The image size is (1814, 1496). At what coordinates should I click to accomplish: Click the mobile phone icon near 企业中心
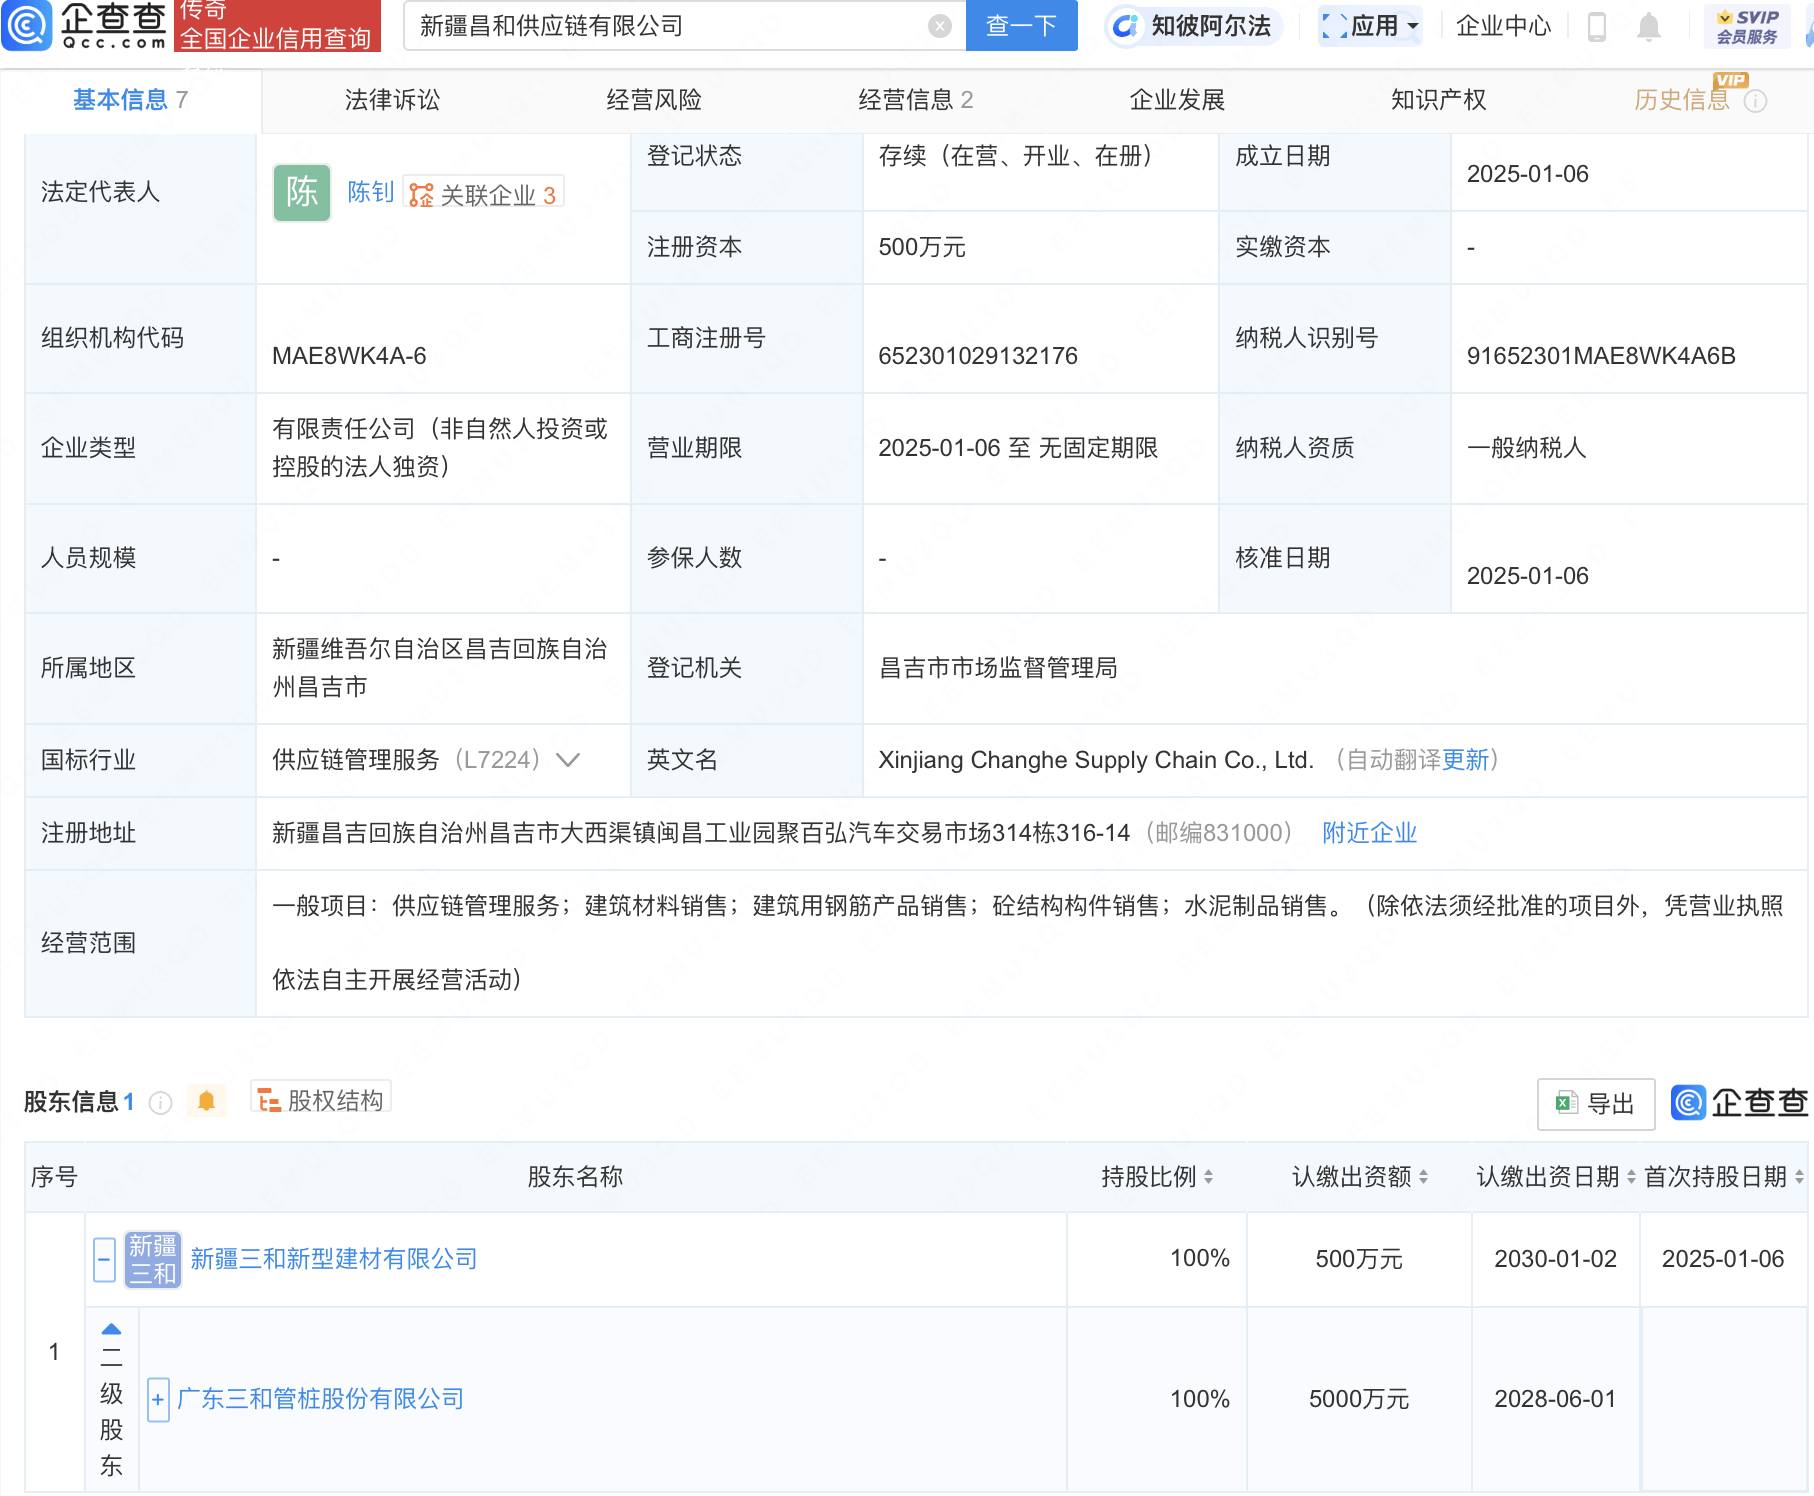[1597, 27]
